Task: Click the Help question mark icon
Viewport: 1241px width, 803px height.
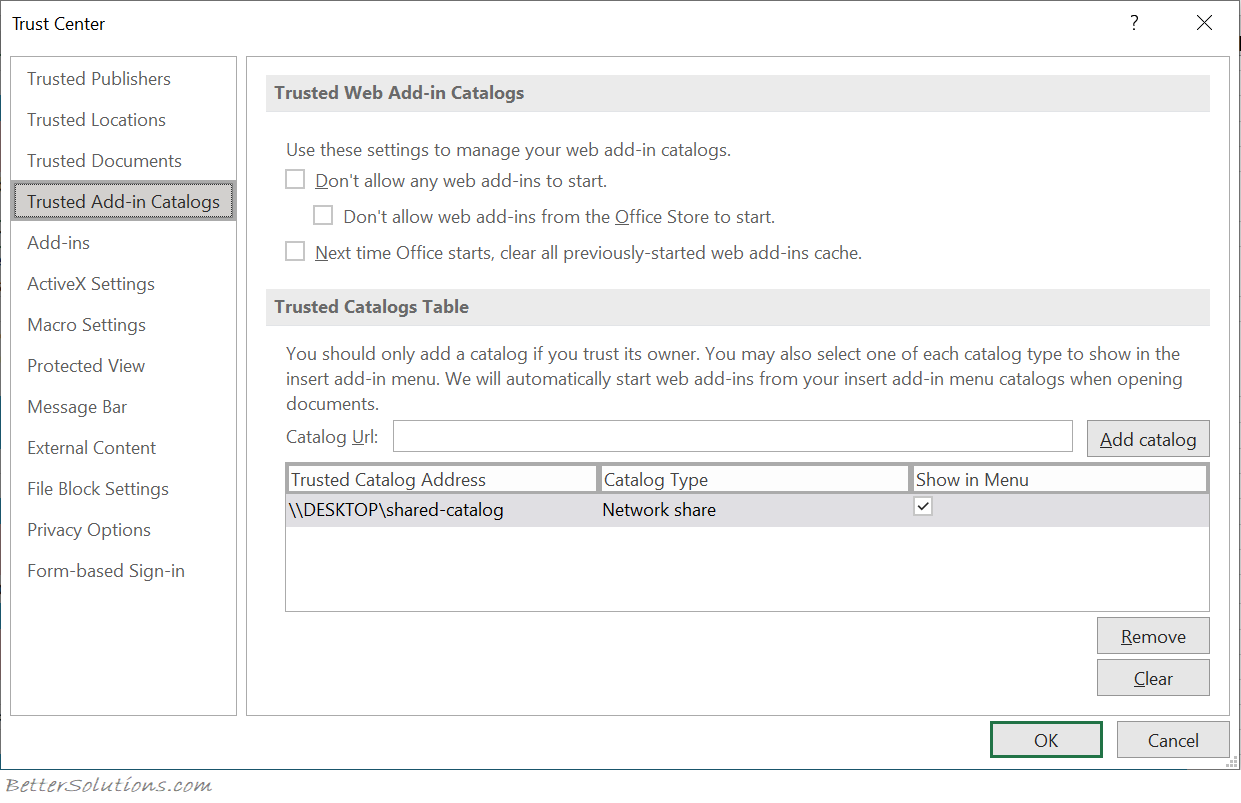Action: [1134, 23]
